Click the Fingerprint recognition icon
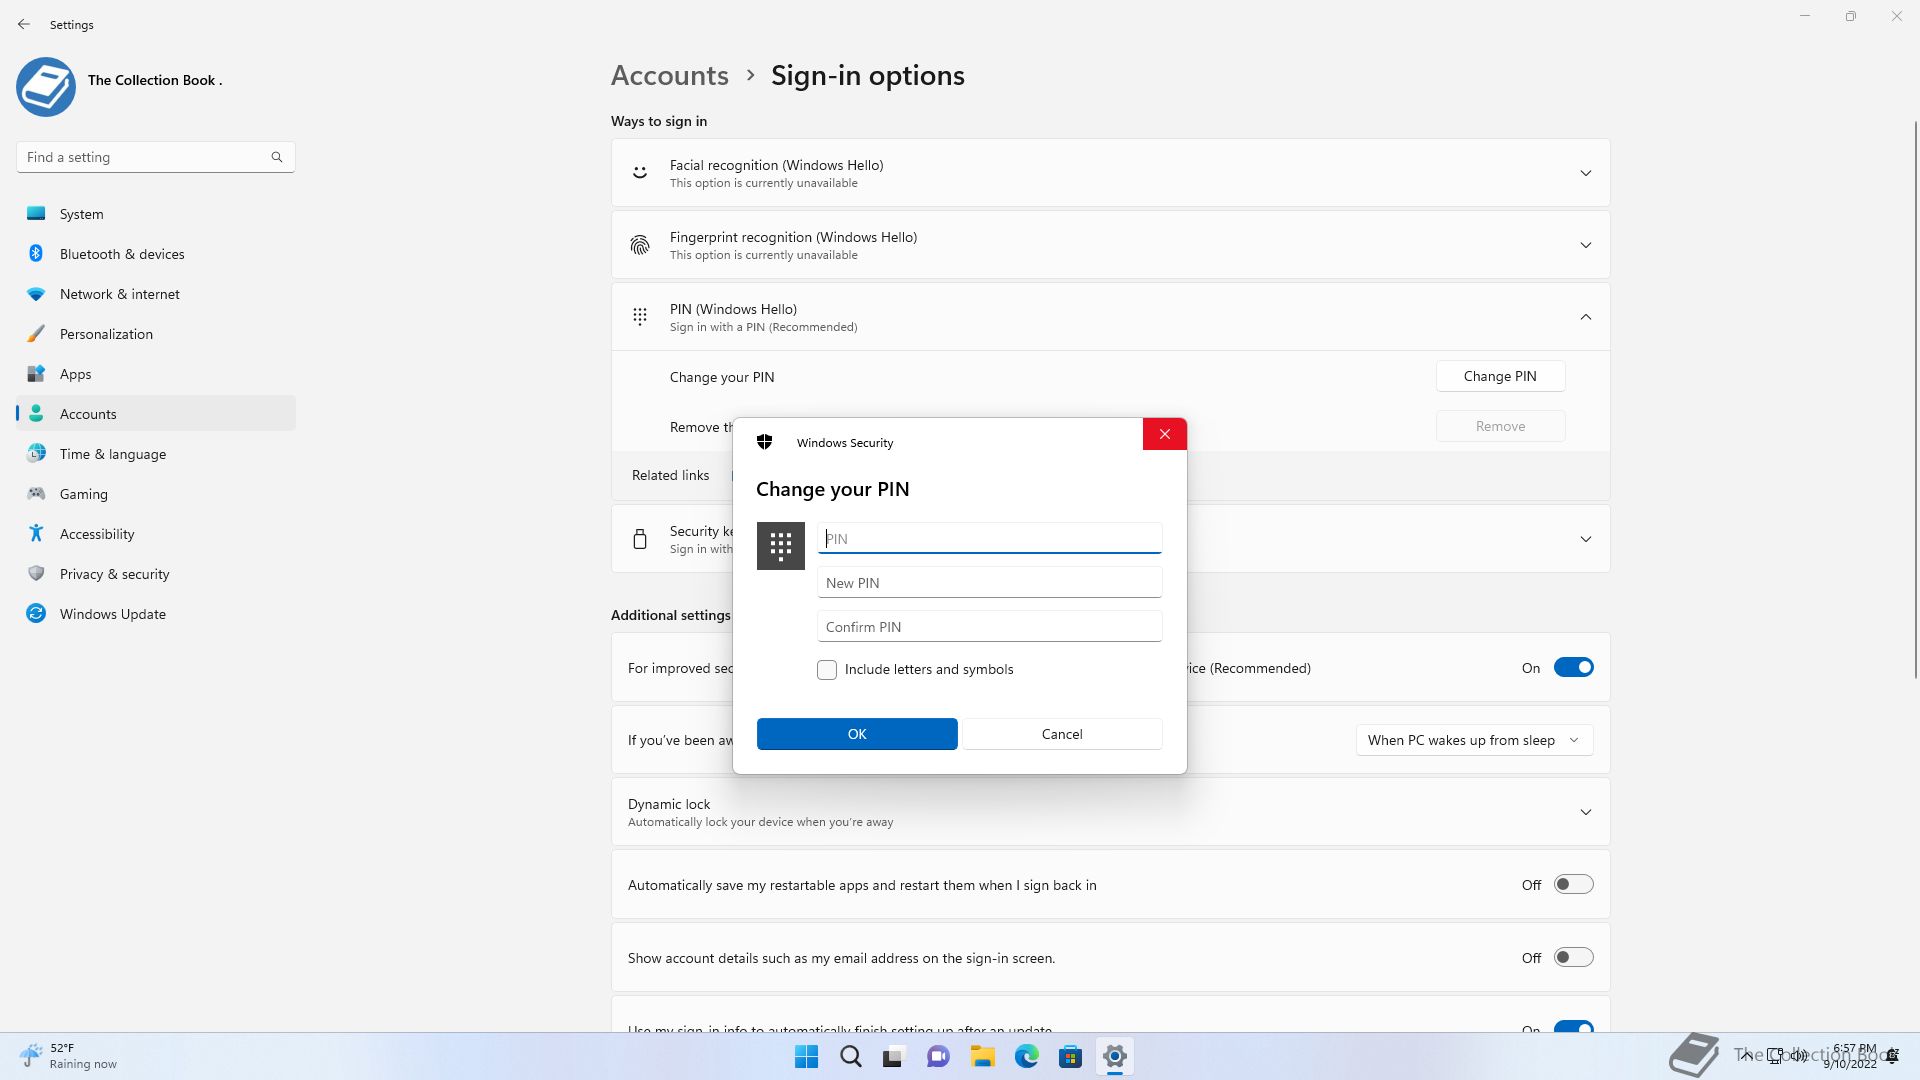Screen dimensions: 1920x1080 click(640, 245)
